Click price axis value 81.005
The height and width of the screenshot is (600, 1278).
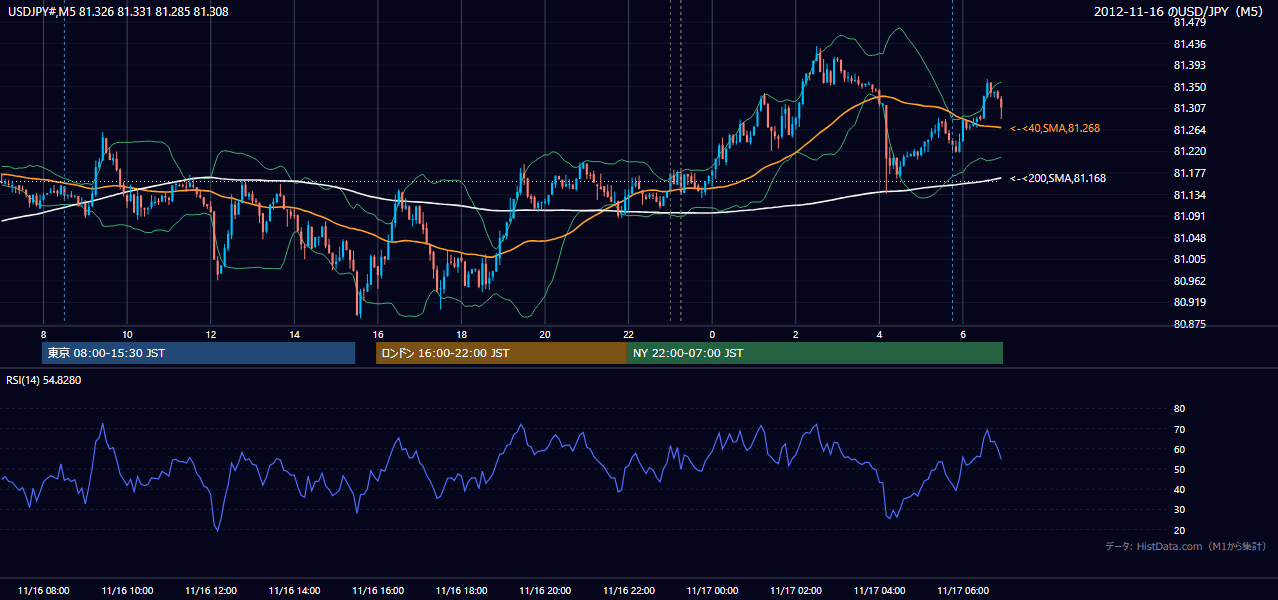[1190, 259]
